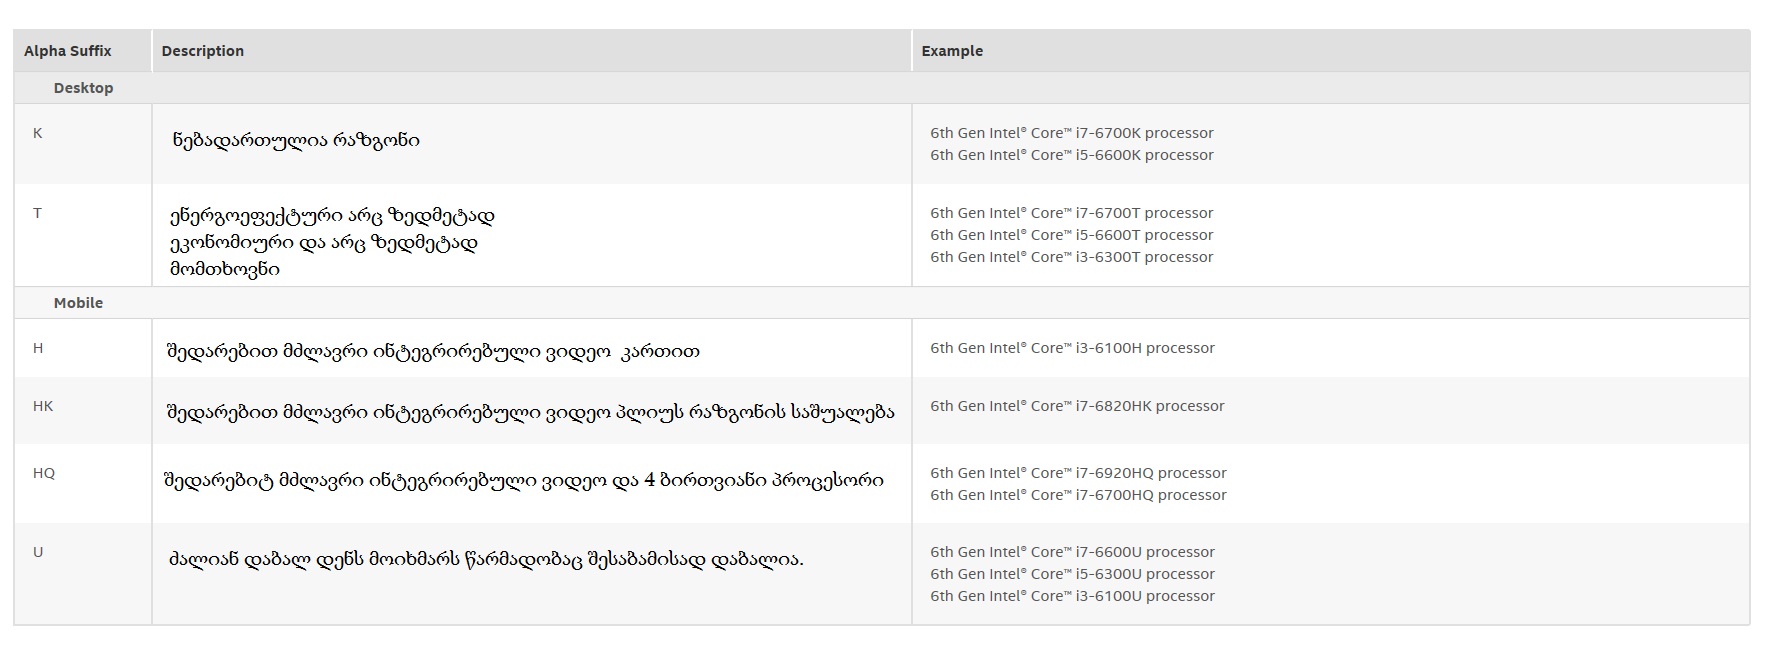
Task: Click Core i3-6100H processor example
Action: [x=1072, y=348]
